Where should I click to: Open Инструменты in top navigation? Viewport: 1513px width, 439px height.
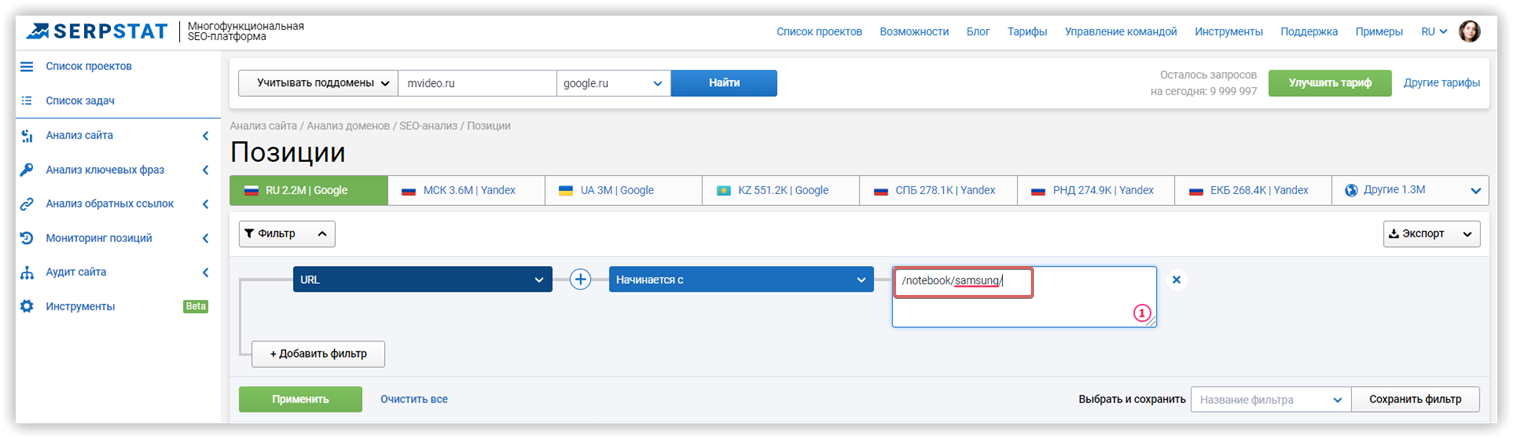pos(1229,32)
